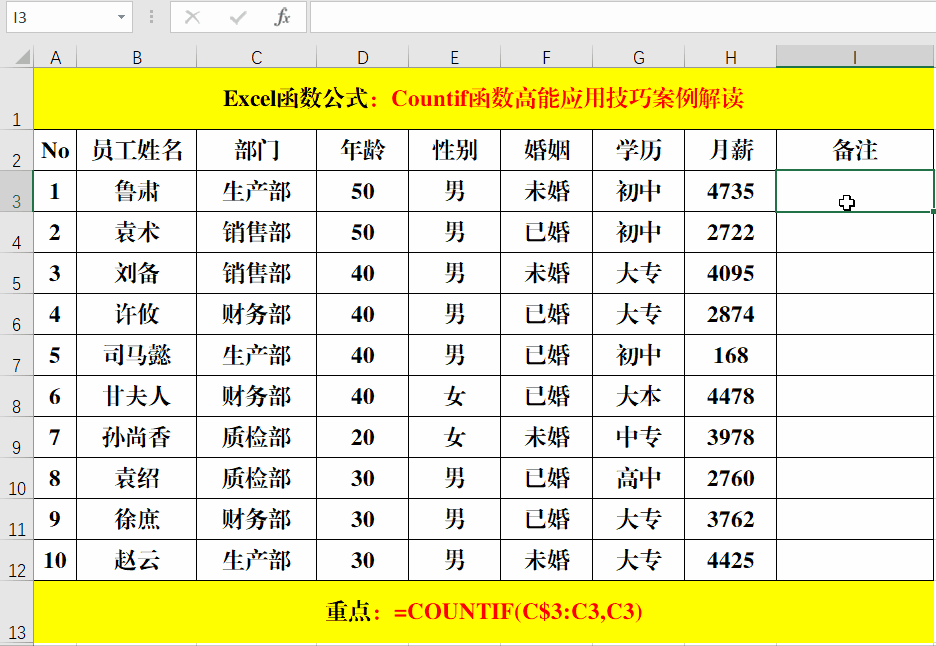
Task: Click the education cell '中专'
Action: click(638, 437)
